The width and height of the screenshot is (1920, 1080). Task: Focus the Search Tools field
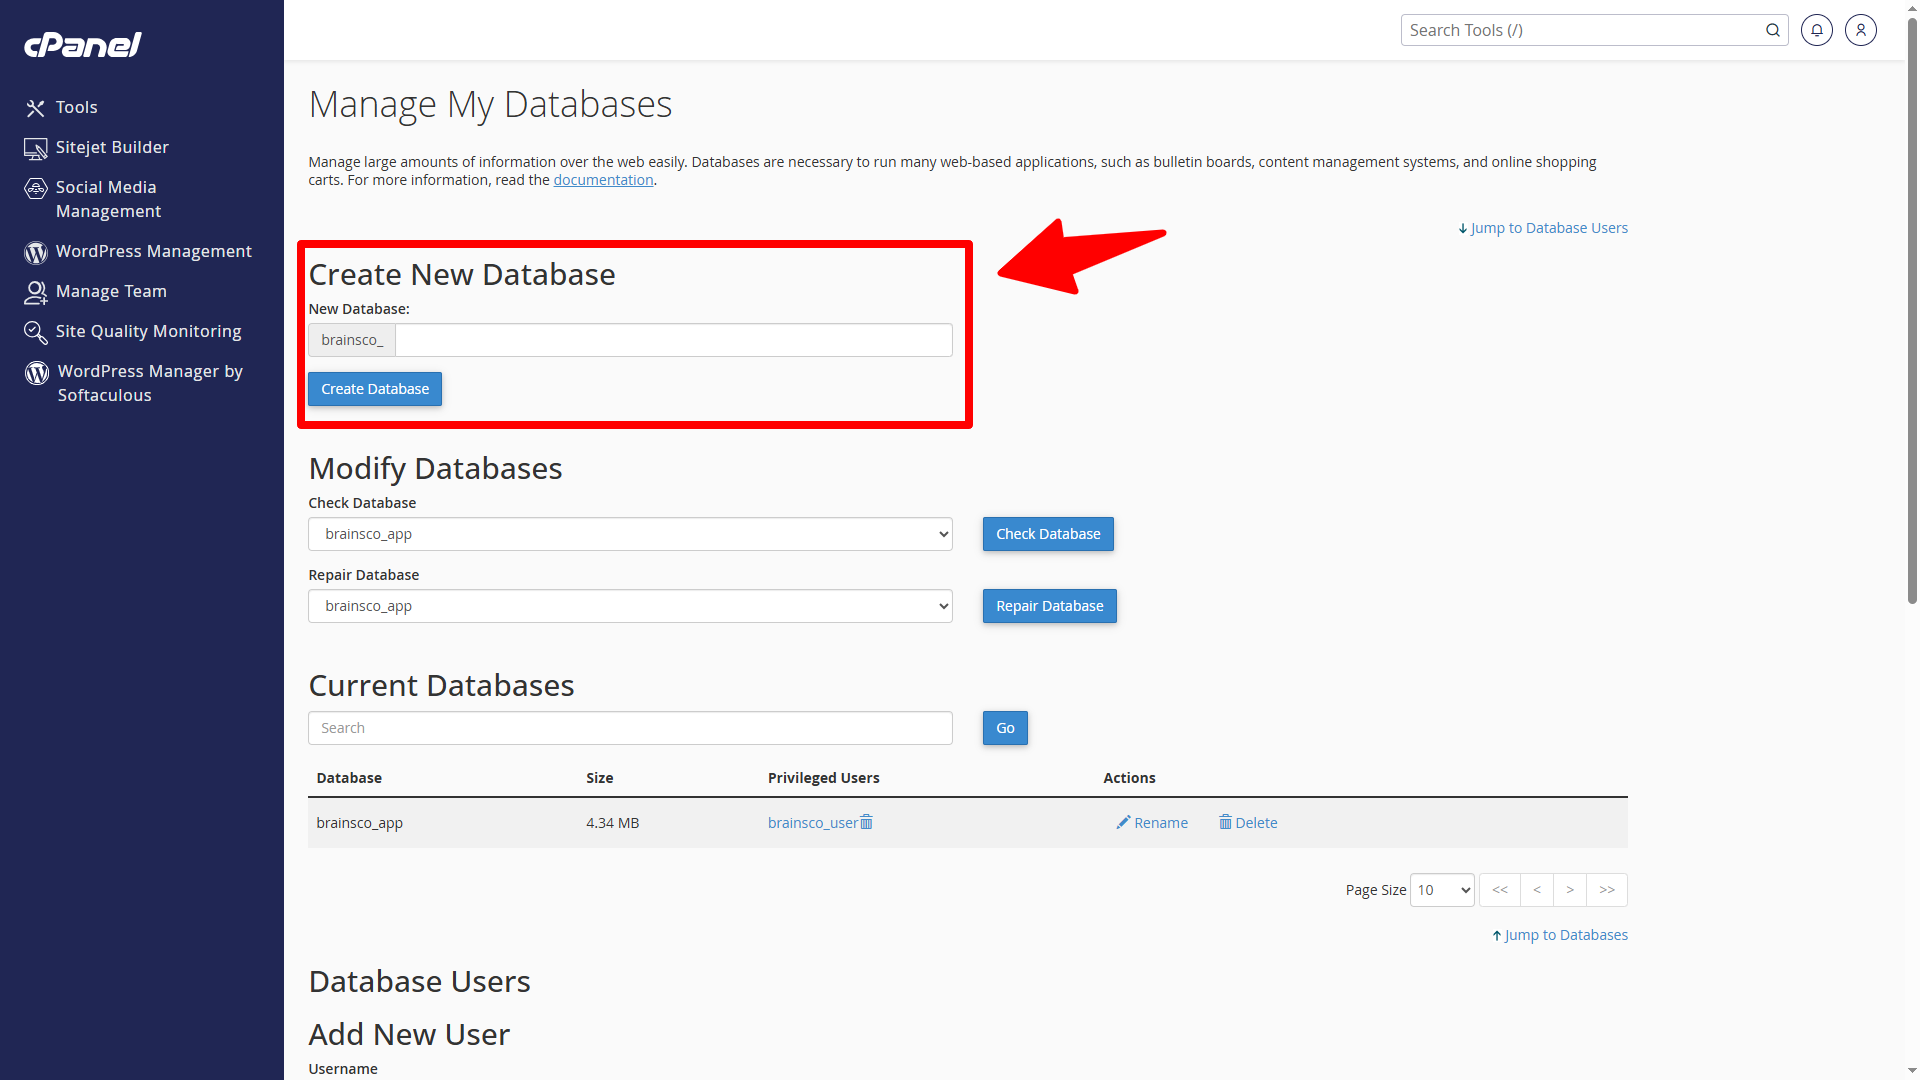pyautogui.click(x=1582, y=30)
